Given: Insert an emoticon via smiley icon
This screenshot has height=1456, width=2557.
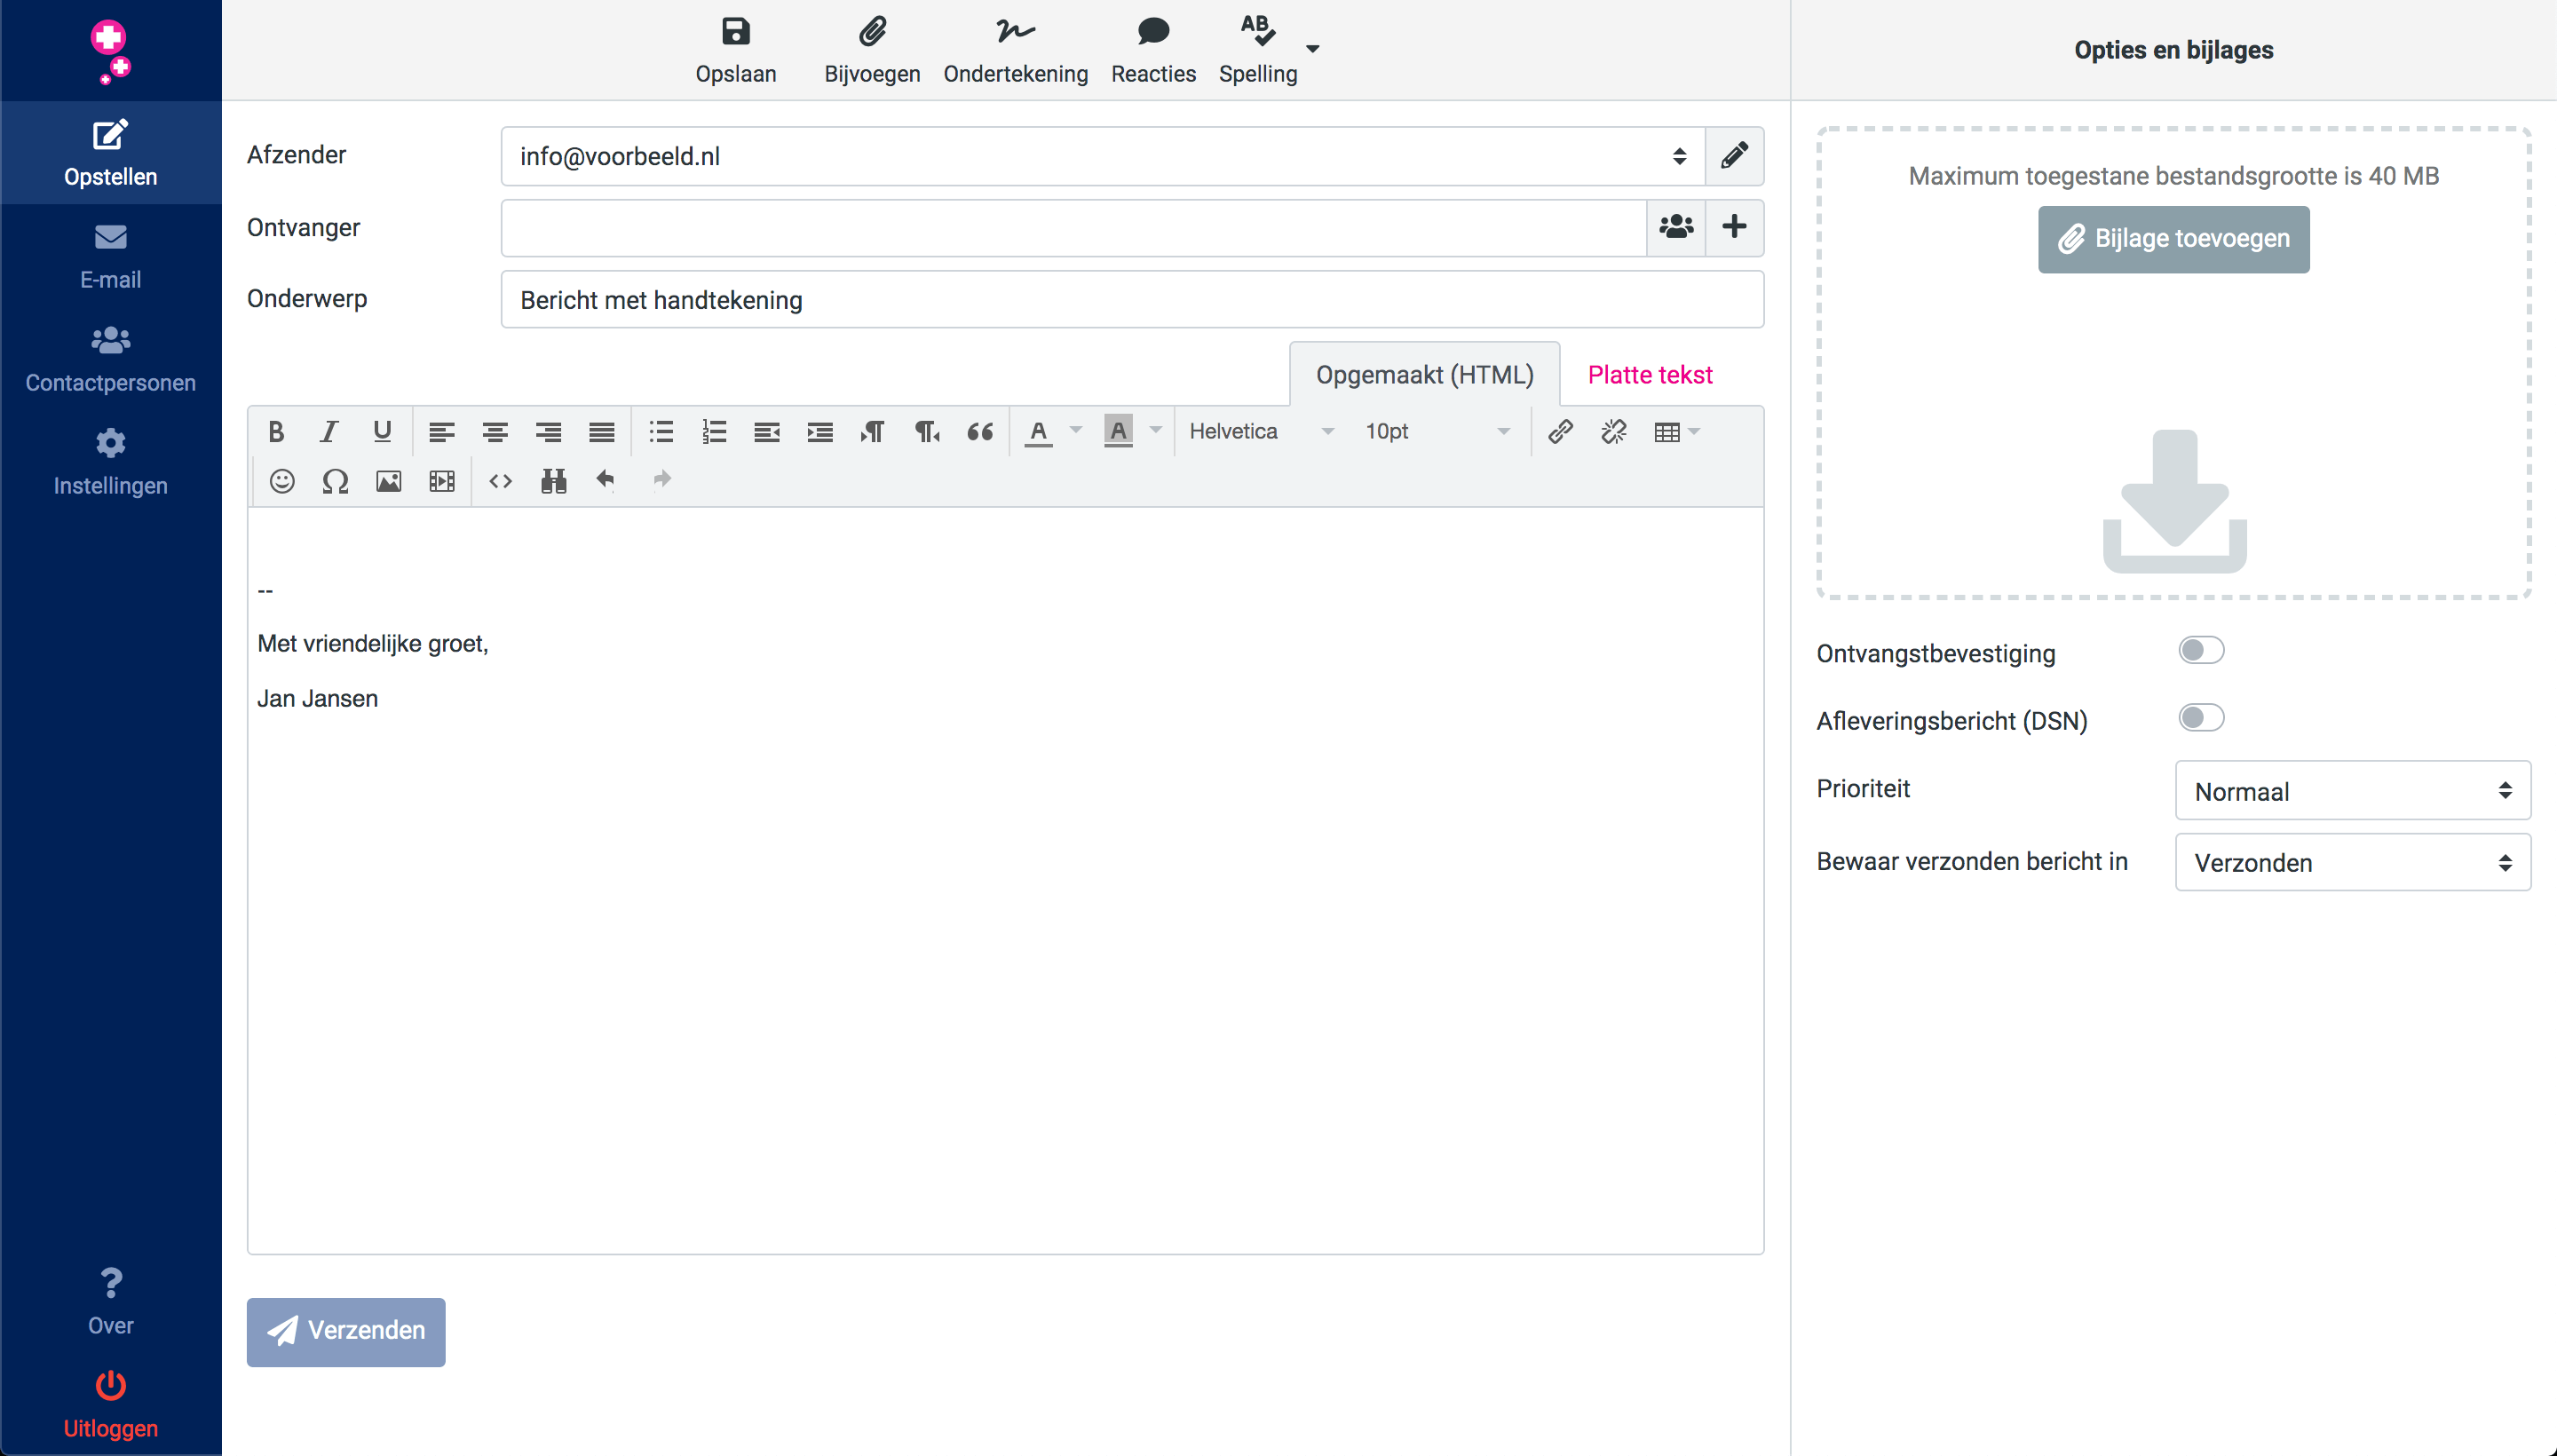Looking at the screenshot, I should (x=282, y=481).
